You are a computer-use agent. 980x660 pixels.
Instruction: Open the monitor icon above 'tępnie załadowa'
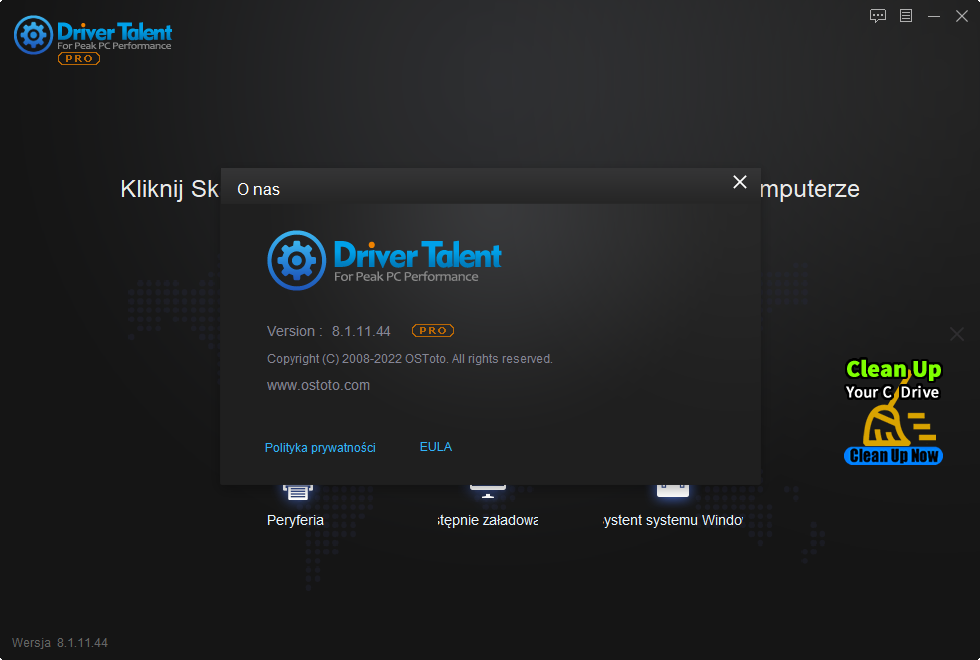pos(488,492)
